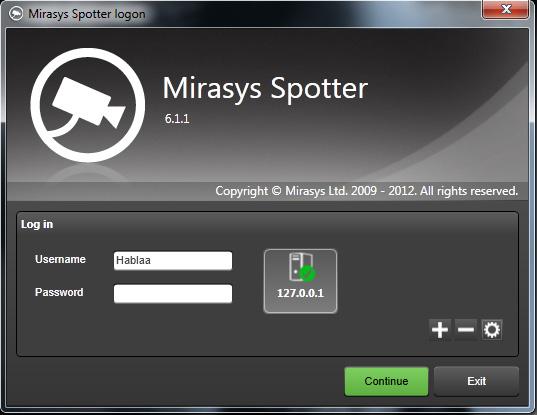Click the Password label

59,292
